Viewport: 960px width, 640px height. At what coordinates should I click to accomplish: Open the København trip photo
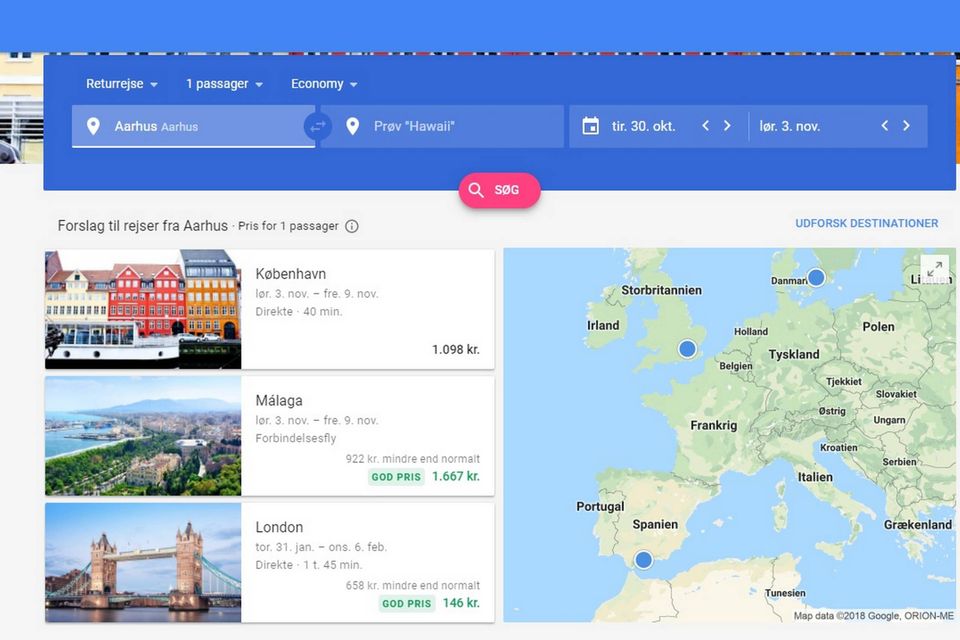click(x=143, y=309)
